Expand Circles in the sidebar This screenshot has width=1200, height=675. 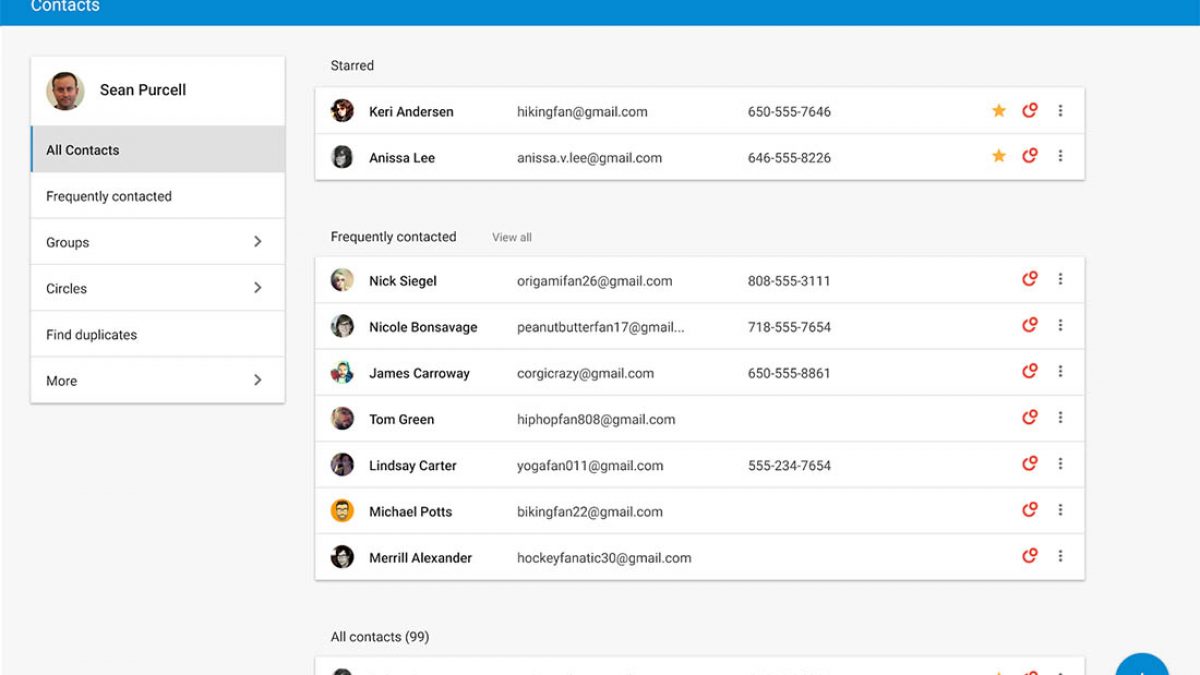[257, 288]
